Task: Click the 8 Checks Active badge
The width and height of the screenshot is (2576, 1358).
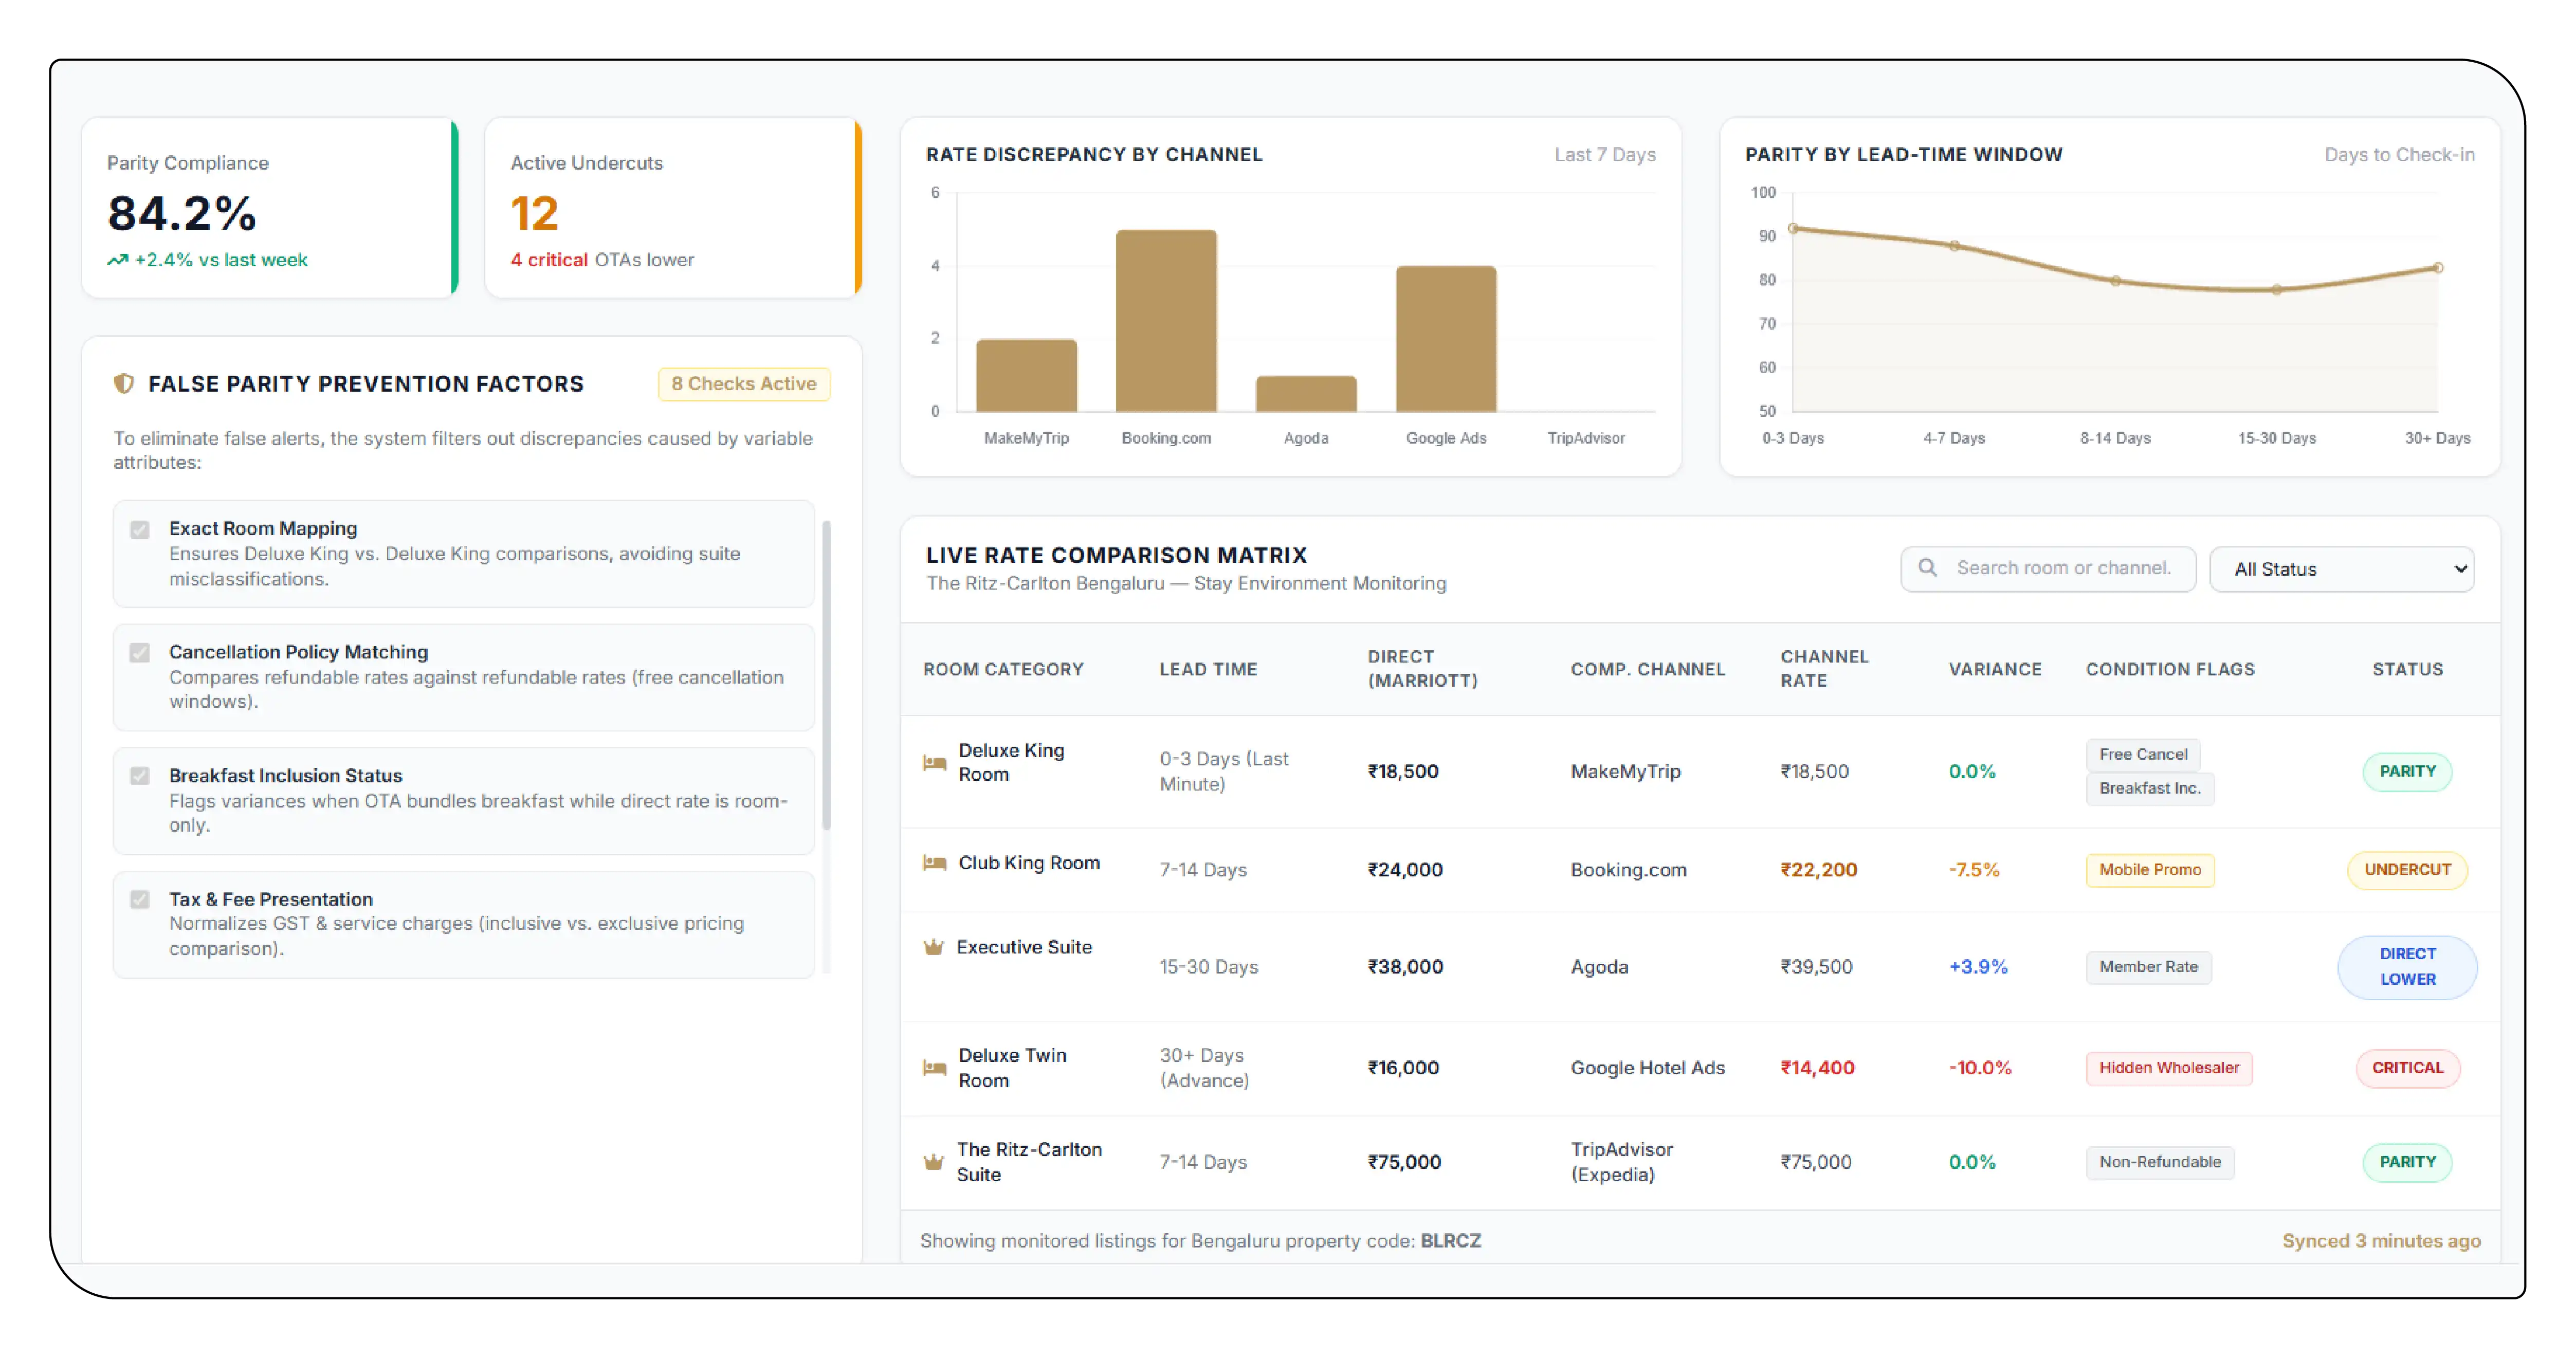Action: point(743,384)
